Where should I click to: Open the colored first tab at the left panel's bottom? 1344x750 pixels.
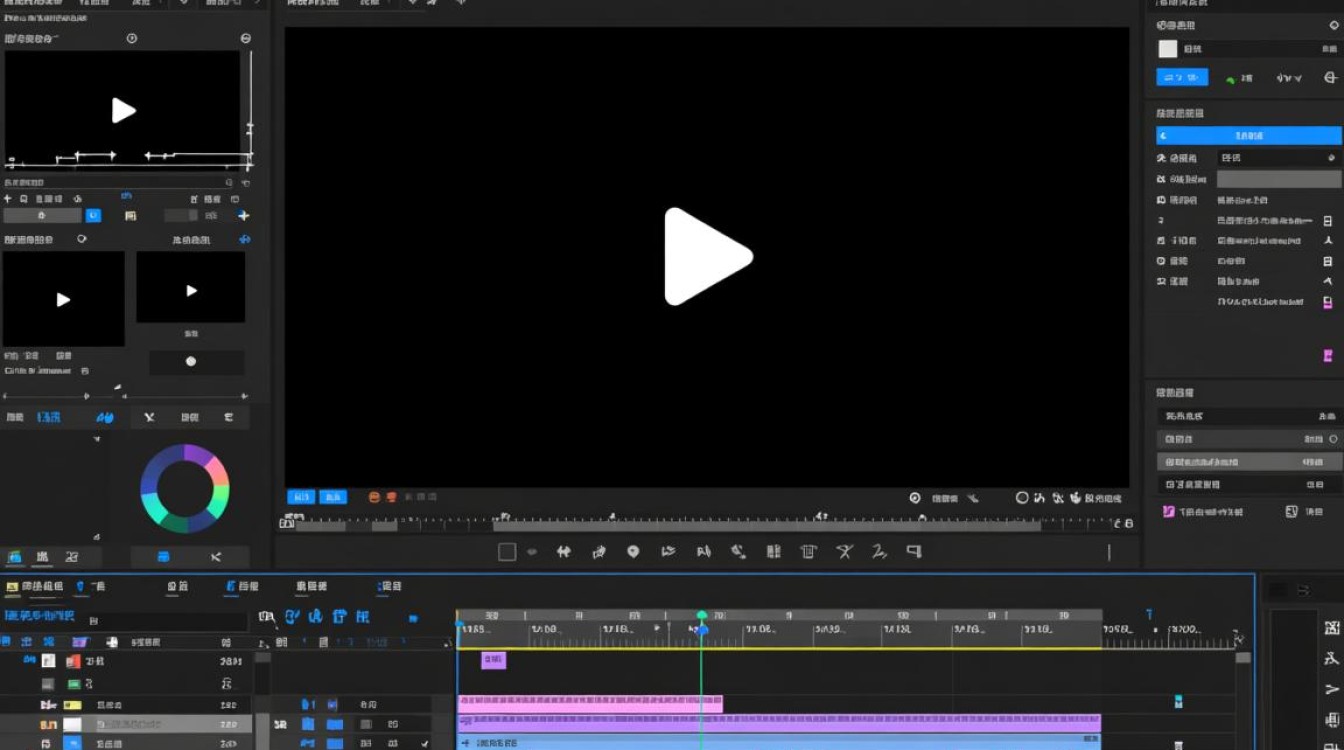[15, 557]
